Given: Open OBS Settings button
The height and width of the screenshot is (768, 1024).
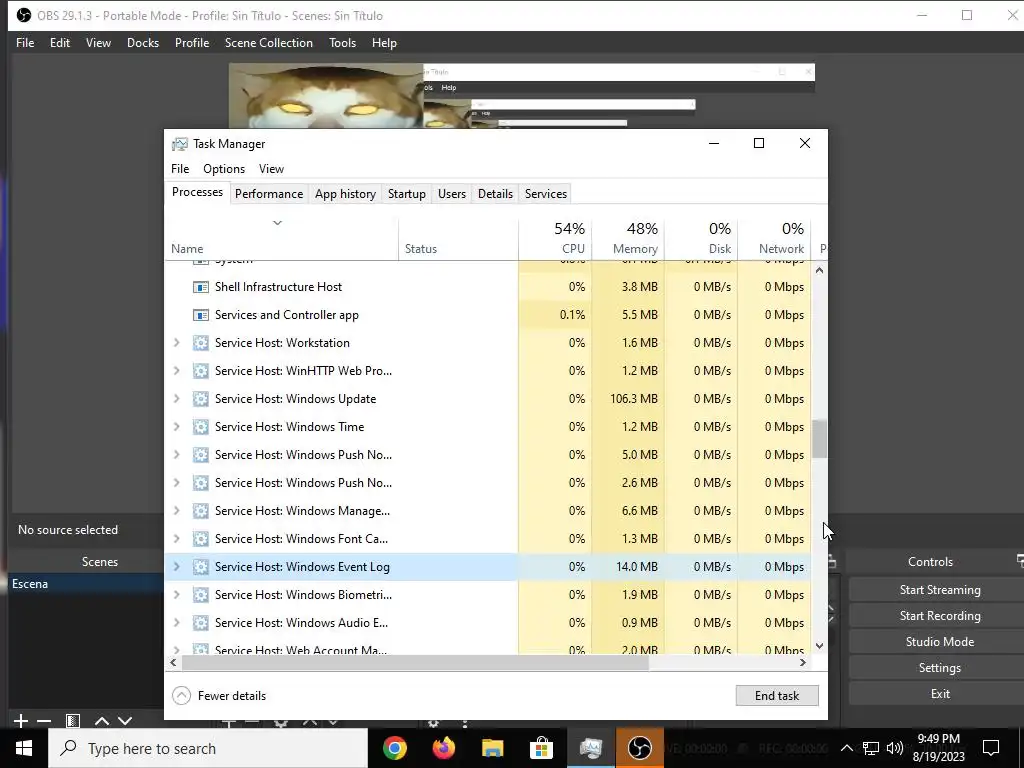Looking at the screenshot, I should pos(940,668).
